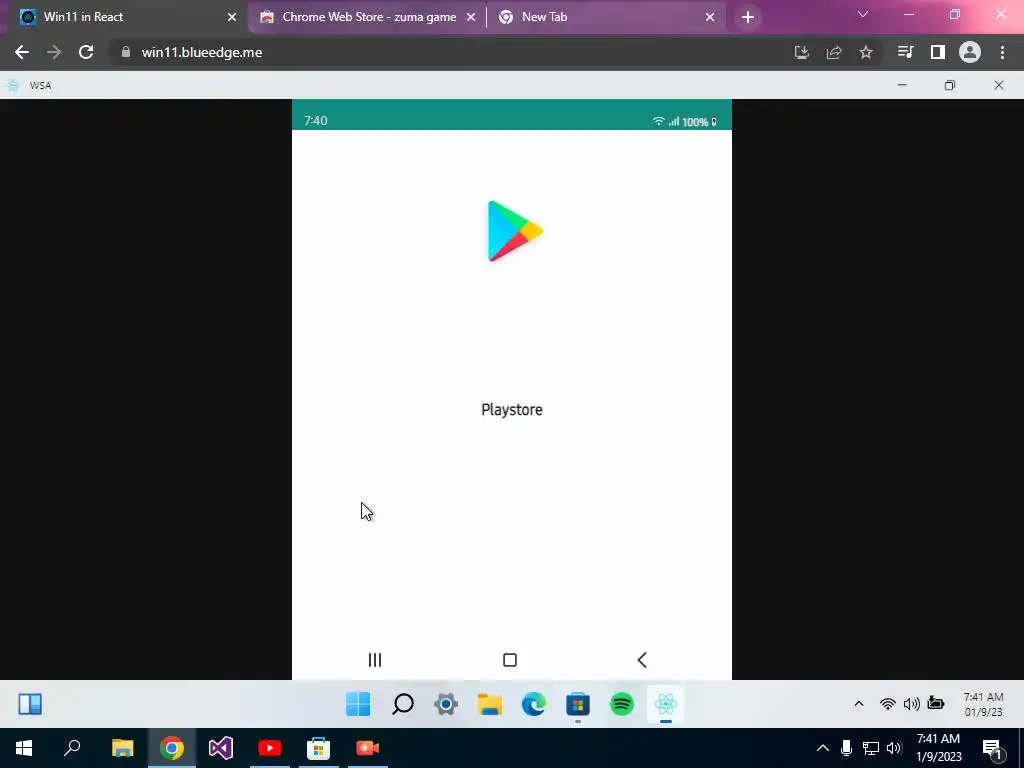Image resolution: width=1024 pixels, height=768 pixels.
Task: Open YouTube app in host taskbar
Action: point(270,748)
